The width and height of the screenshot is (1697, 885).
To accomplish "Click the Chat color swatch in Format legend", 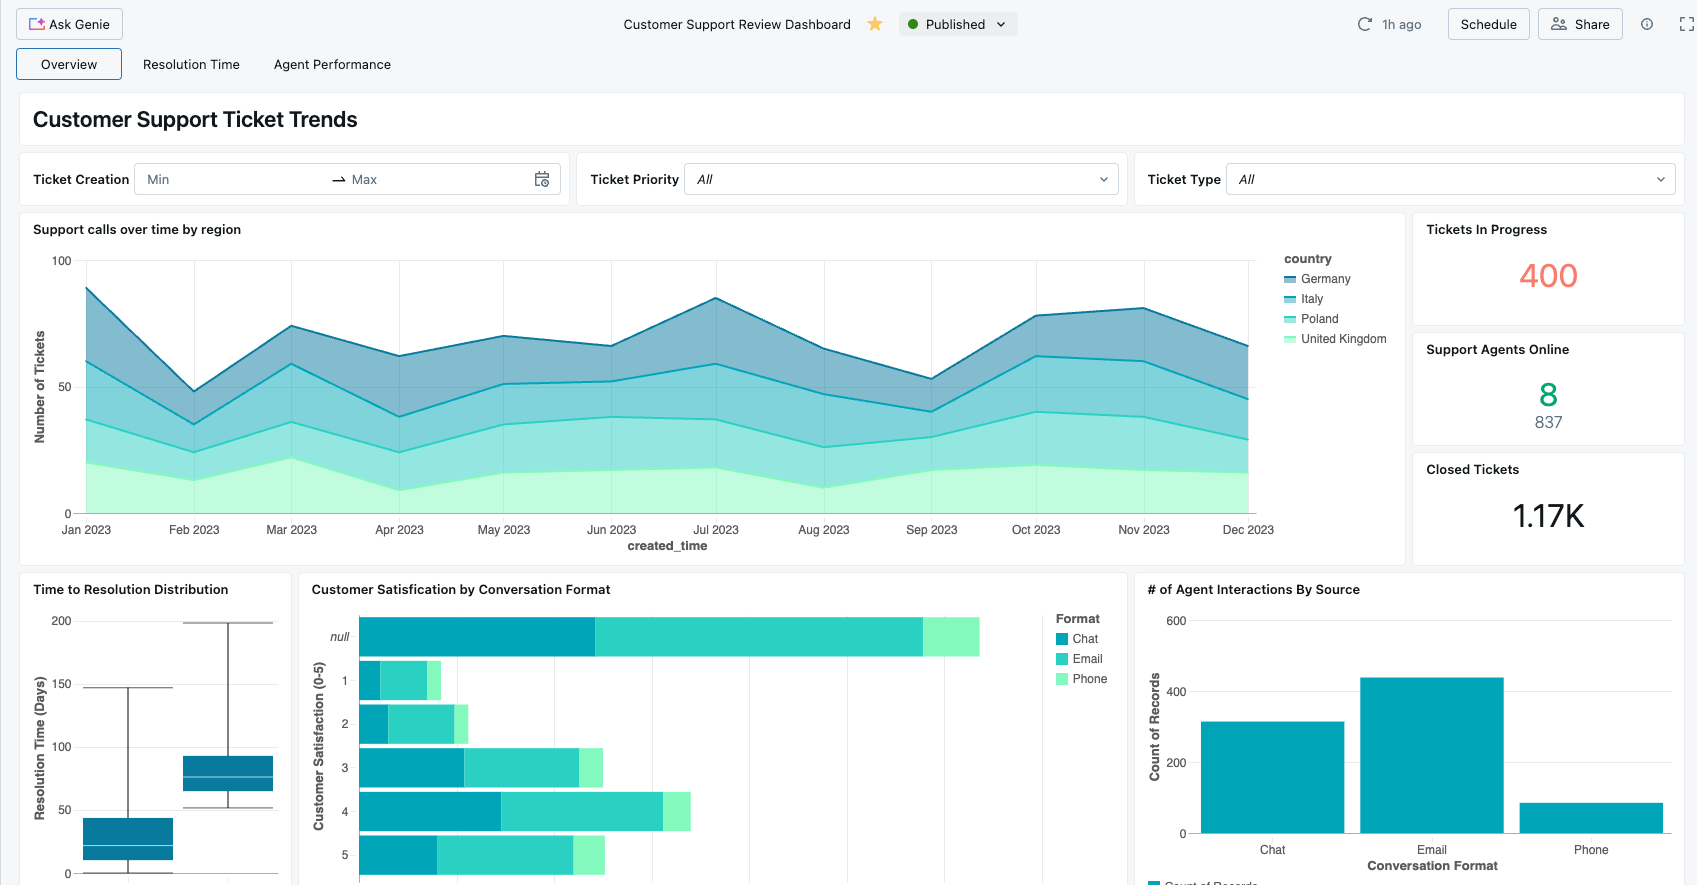I will pyautogui.click(x=1062, y=639).
